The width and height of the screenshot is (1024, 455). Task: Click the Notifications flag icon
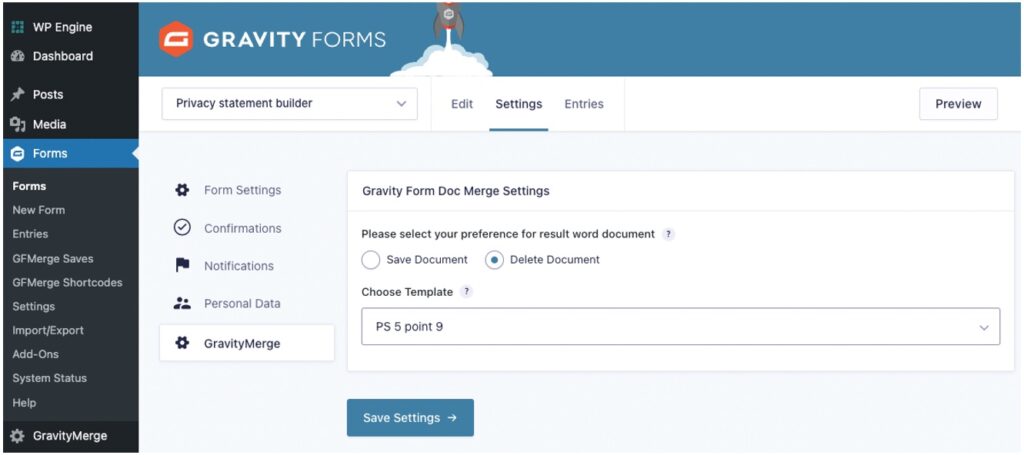click(182, 266)
